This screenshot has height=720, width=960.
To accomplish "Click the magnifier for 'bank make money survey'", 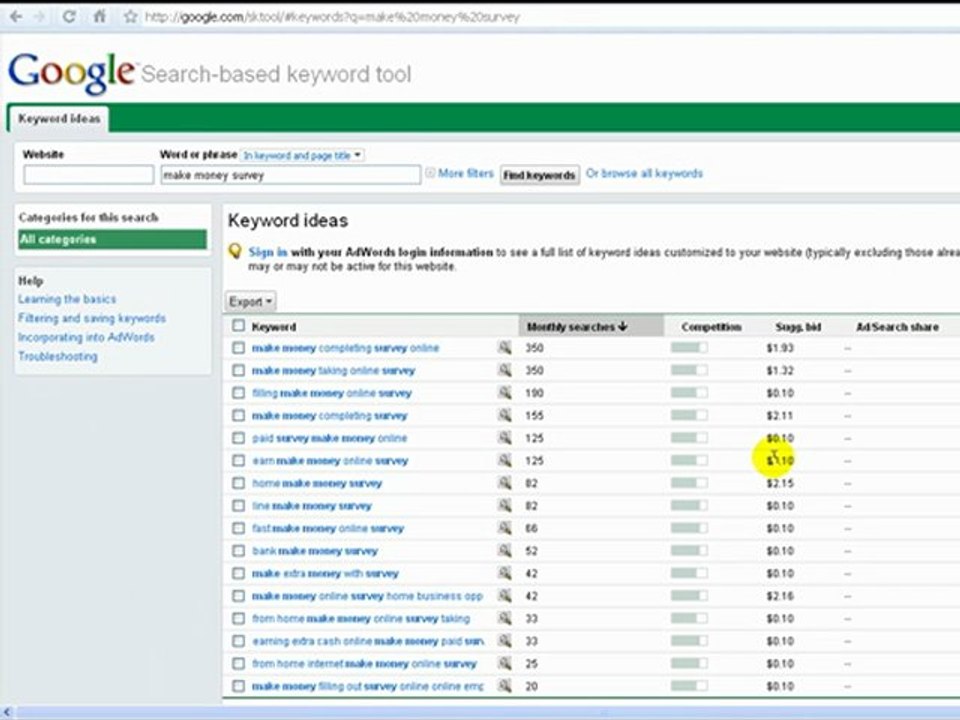I will [504, 551].
